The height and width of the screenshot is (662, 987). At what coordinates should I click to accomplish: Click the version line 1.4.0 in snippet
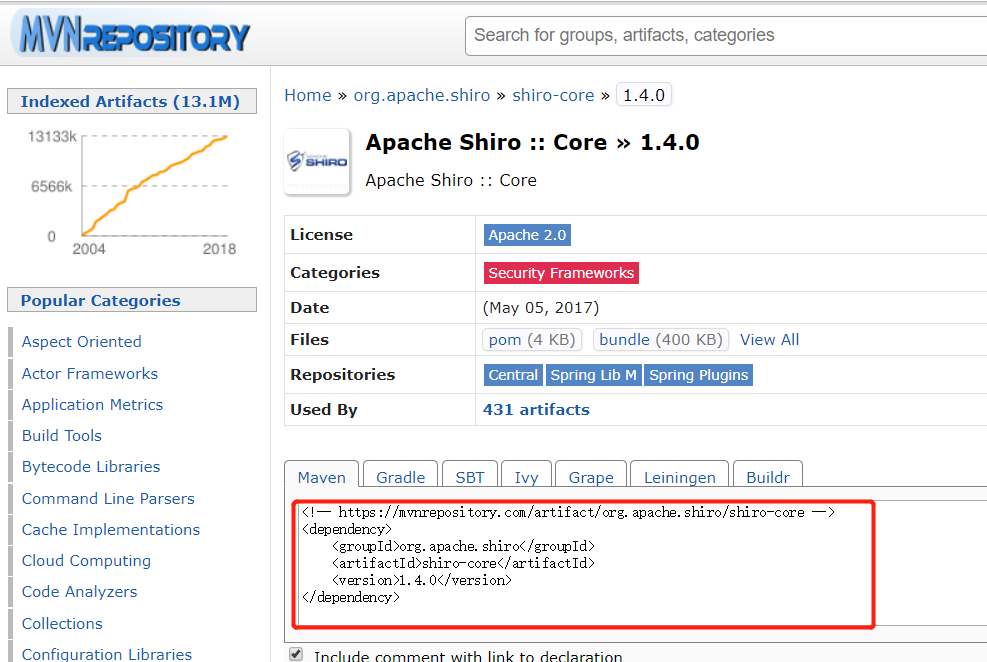422,580
